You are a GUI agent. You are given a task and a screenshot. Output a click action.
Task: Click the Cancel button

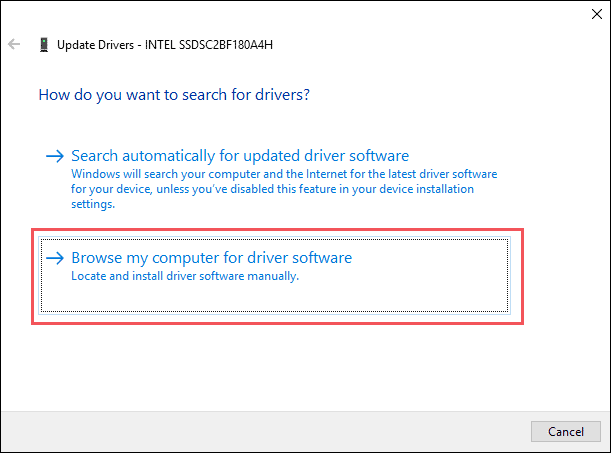coord(566,432)
